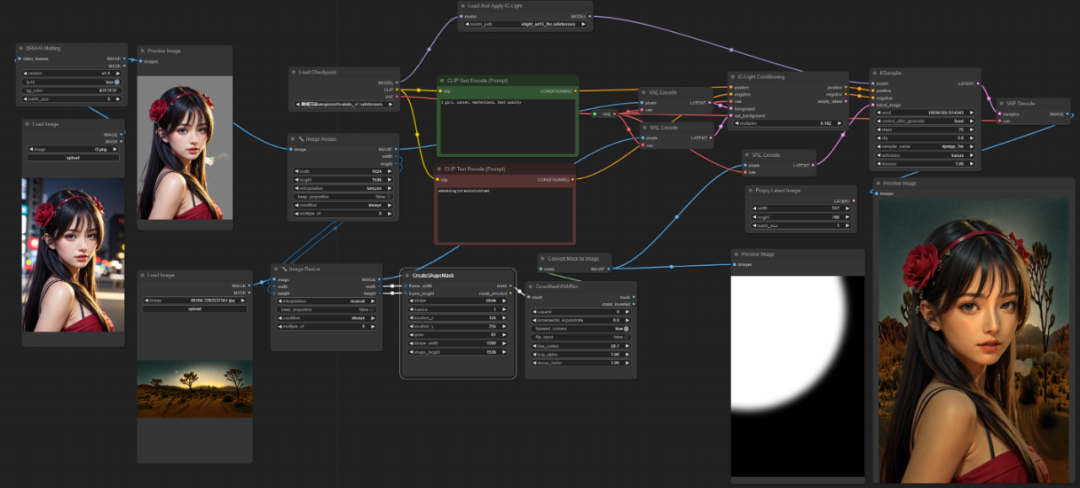
Task: Collapse the Empty Latent Image node via its dot
Action: [x=751, y=191]
